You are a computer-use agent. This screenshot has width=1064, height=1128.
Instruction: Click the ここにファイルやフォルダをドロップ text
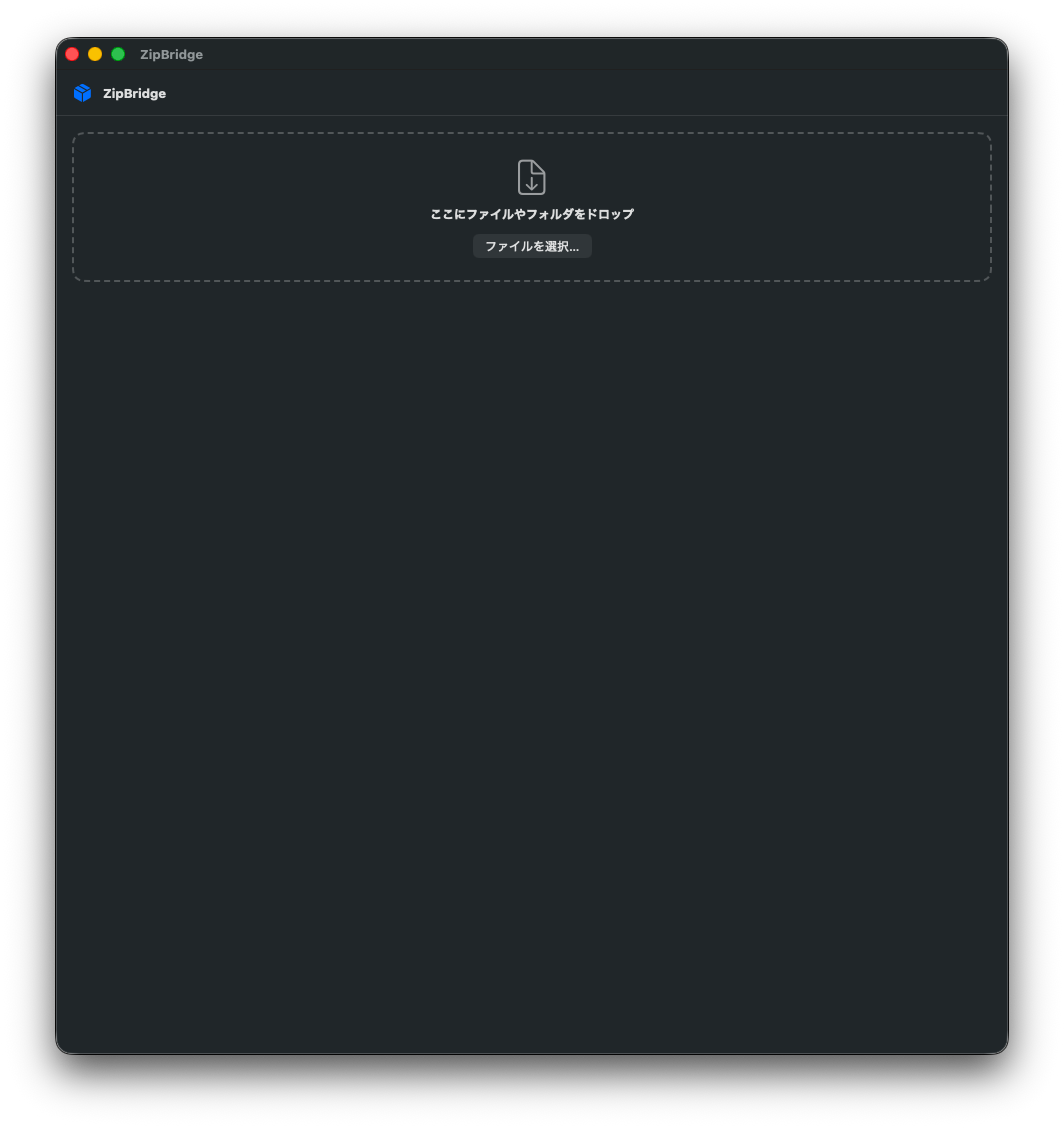click(532, 214)
